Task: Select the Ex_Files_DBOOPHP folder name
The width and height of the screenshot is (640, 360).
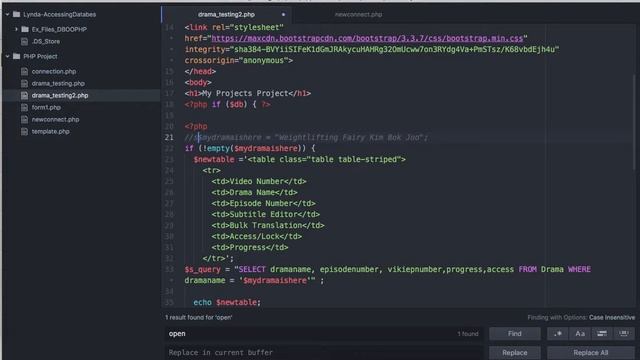Action: (59, 29)
